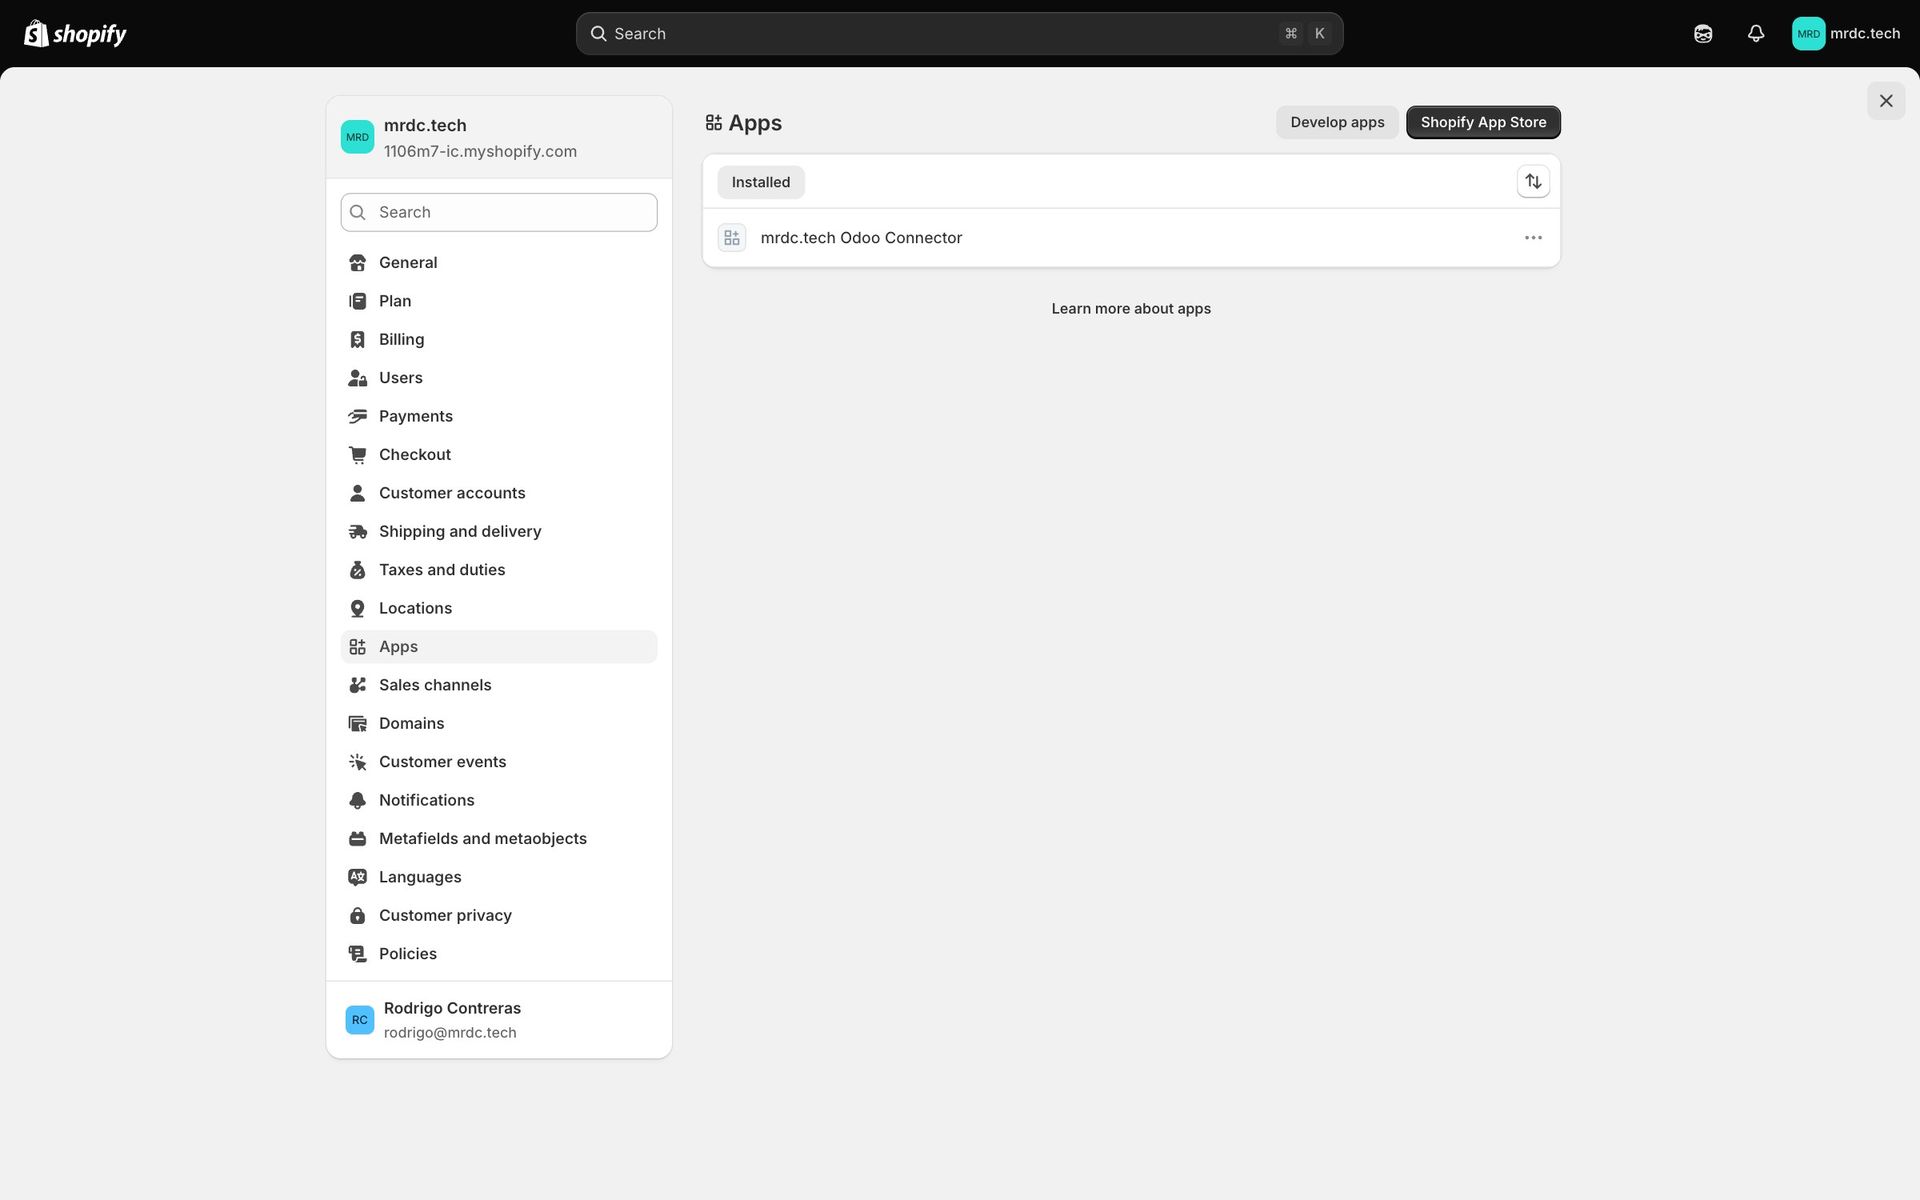The width and height of the screenshot is (1920, 1200).
Task: Click the Shipping and delivery truck icon
Action: pos(357,532)
